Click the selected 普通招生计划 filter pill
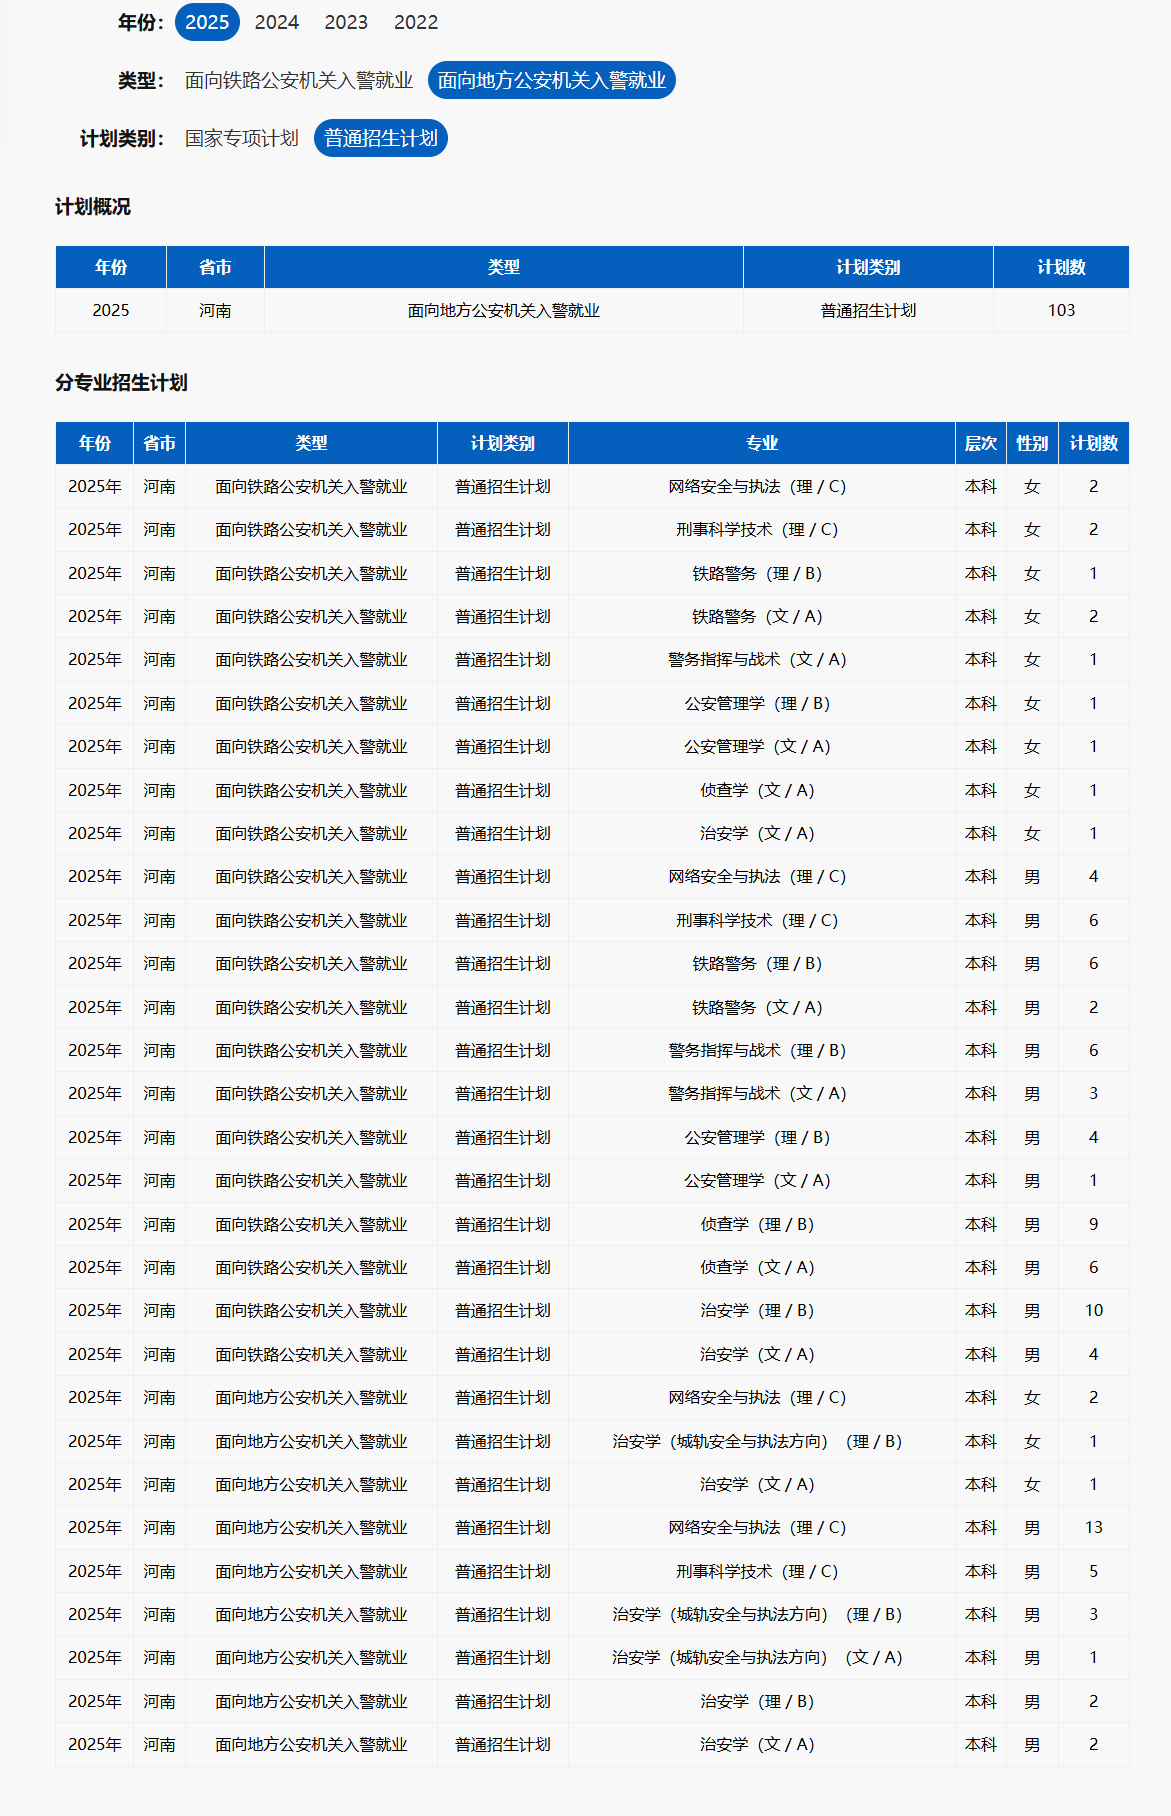Screen dimensions: 1171x1816 click(380, 138)
